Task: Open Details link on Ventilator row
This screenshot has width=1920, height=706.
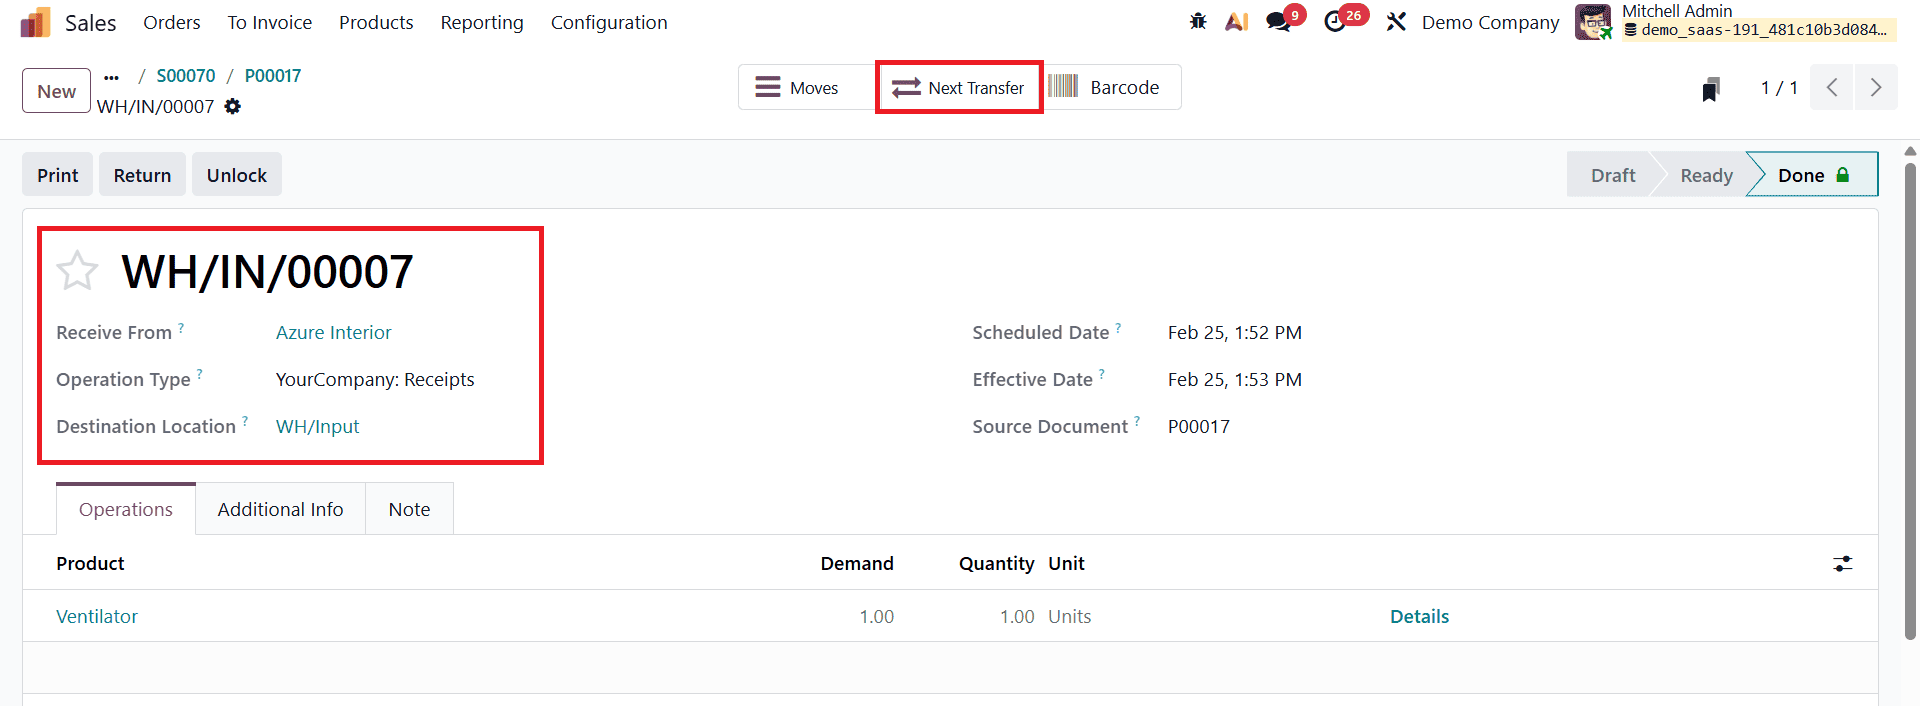Action: point(1419,616)
